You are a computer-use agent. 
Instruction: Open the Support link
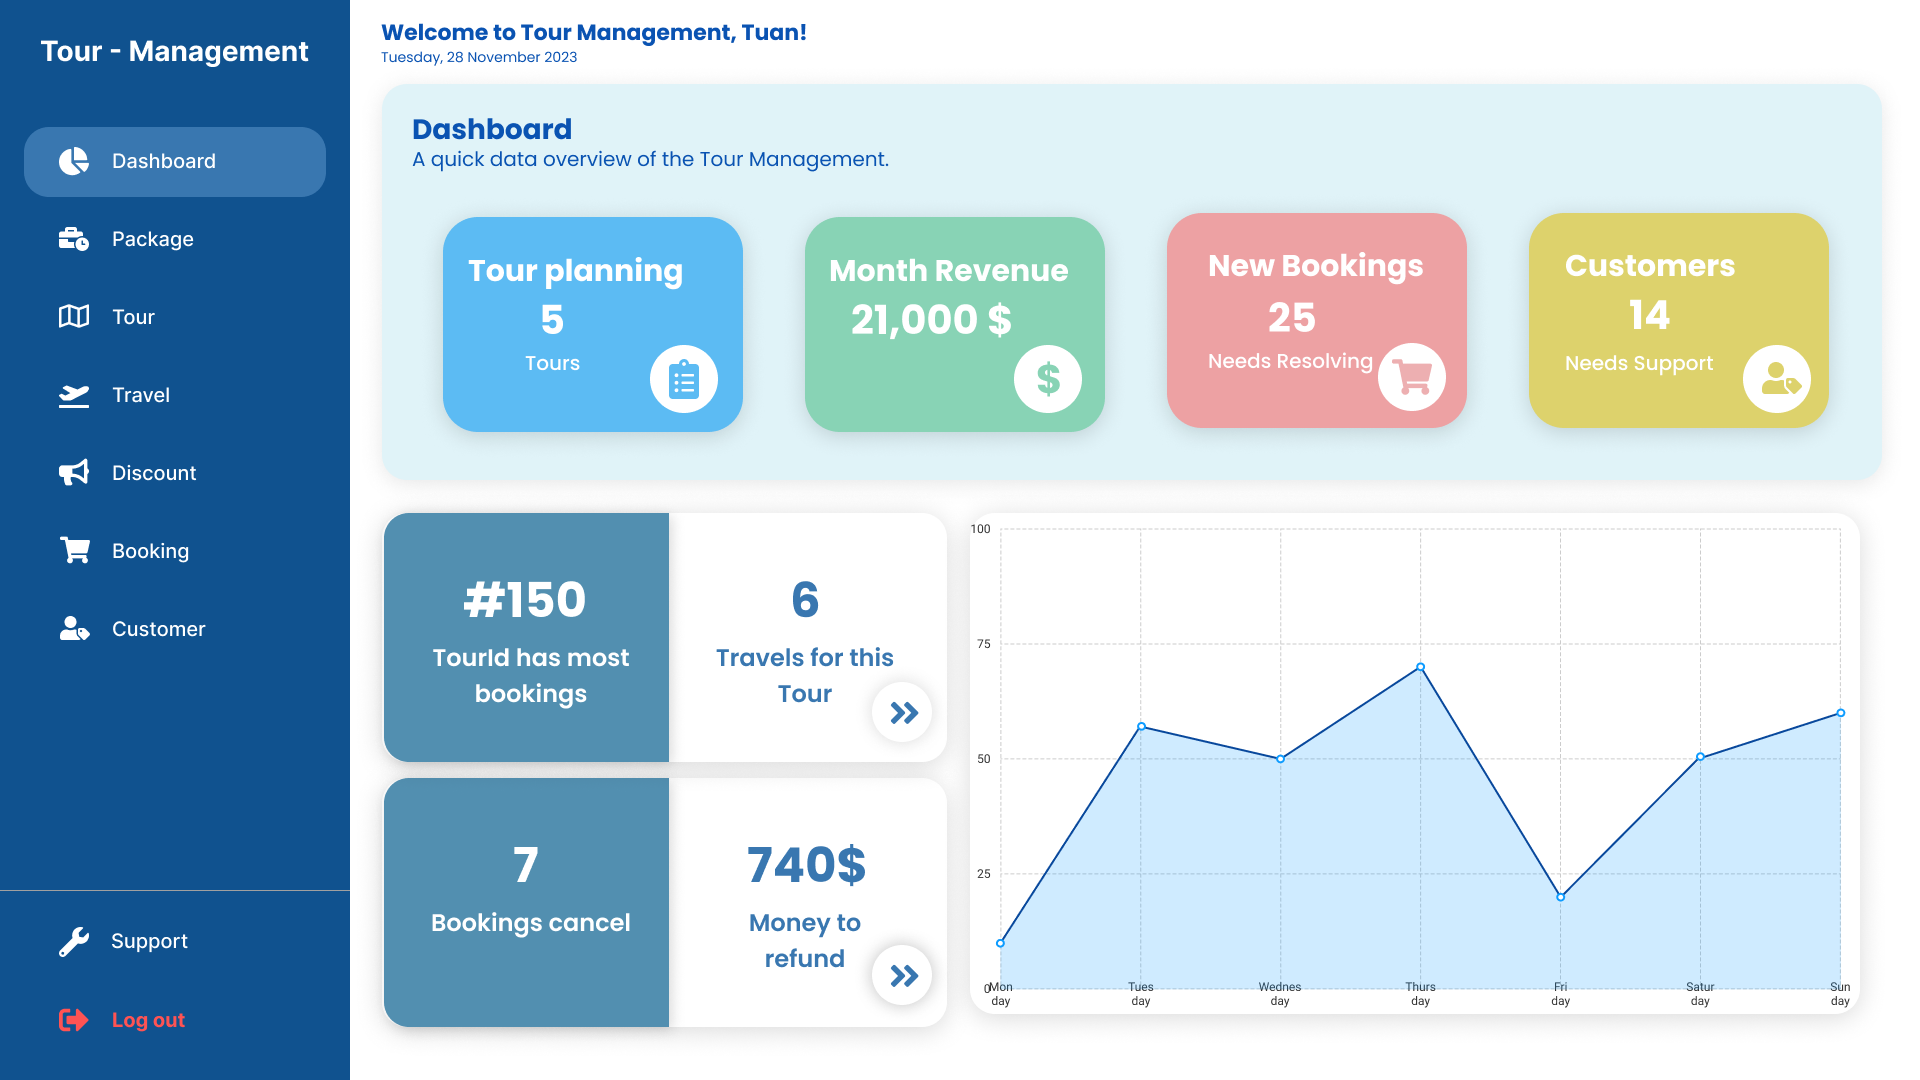click(149, 941)
